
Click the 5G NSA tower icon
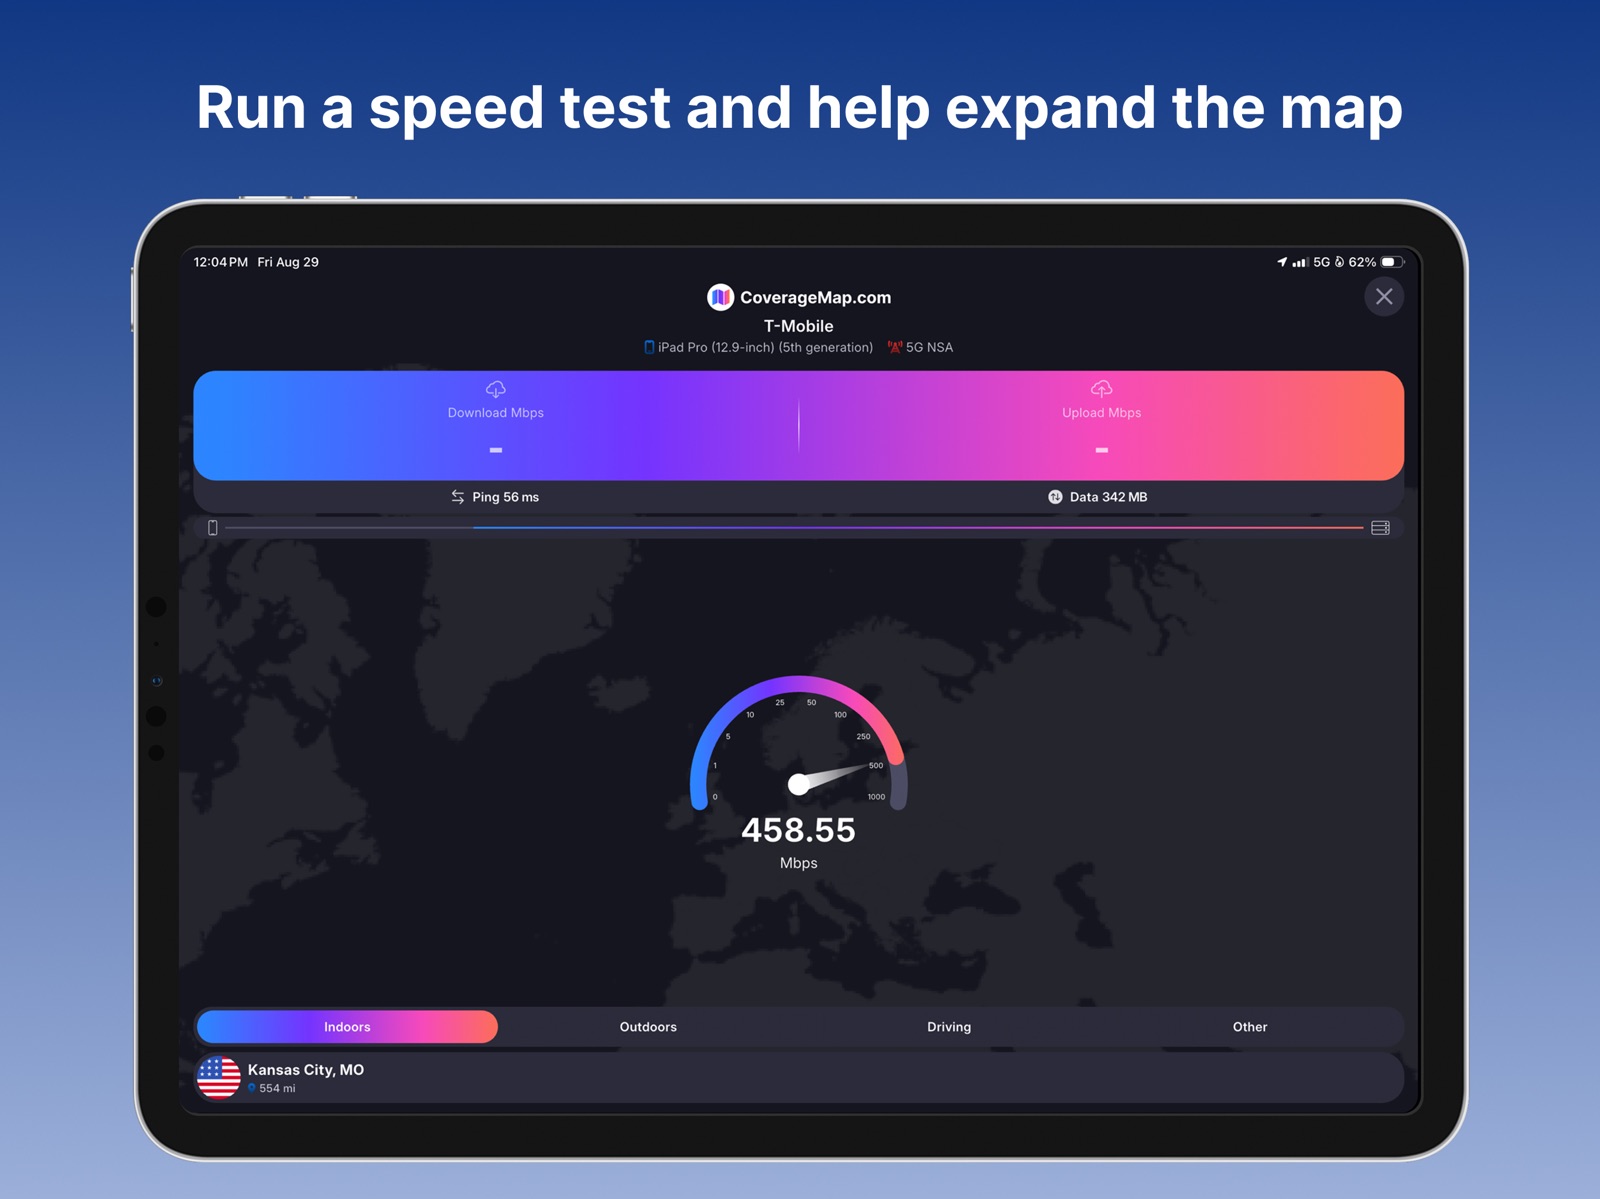pos(895,347)
